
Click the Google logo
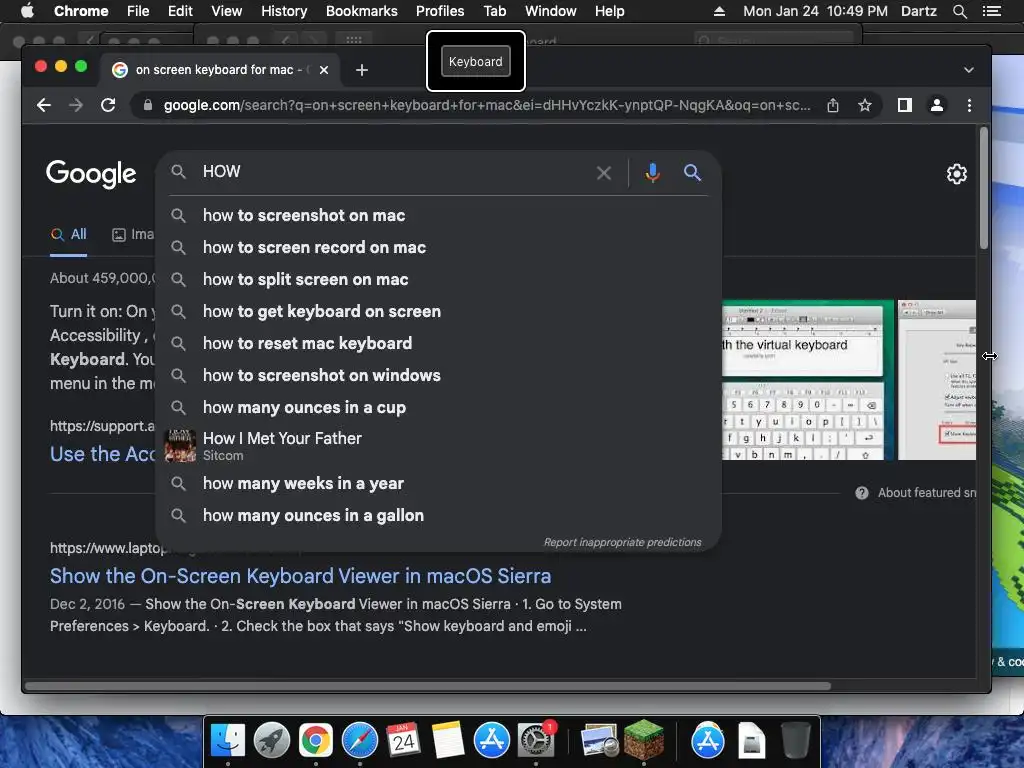point(91,174)
